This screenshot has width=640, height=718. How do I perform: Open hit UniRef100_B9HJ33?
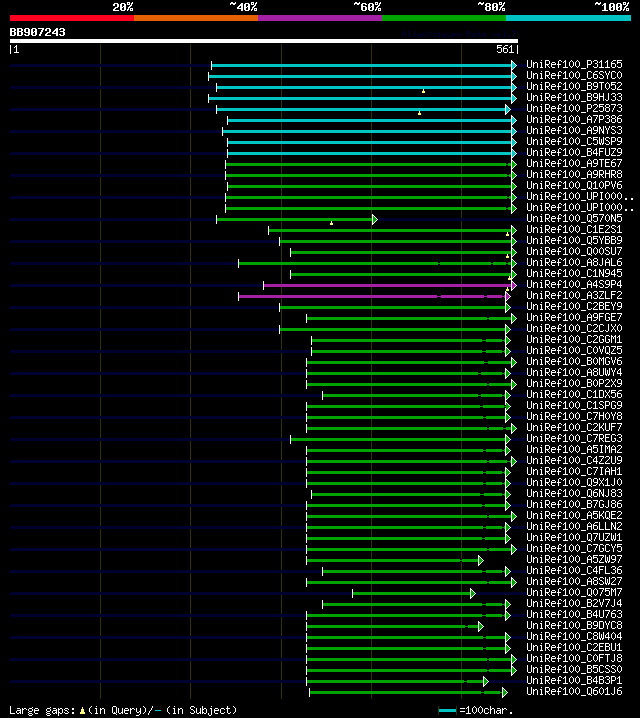574,98
